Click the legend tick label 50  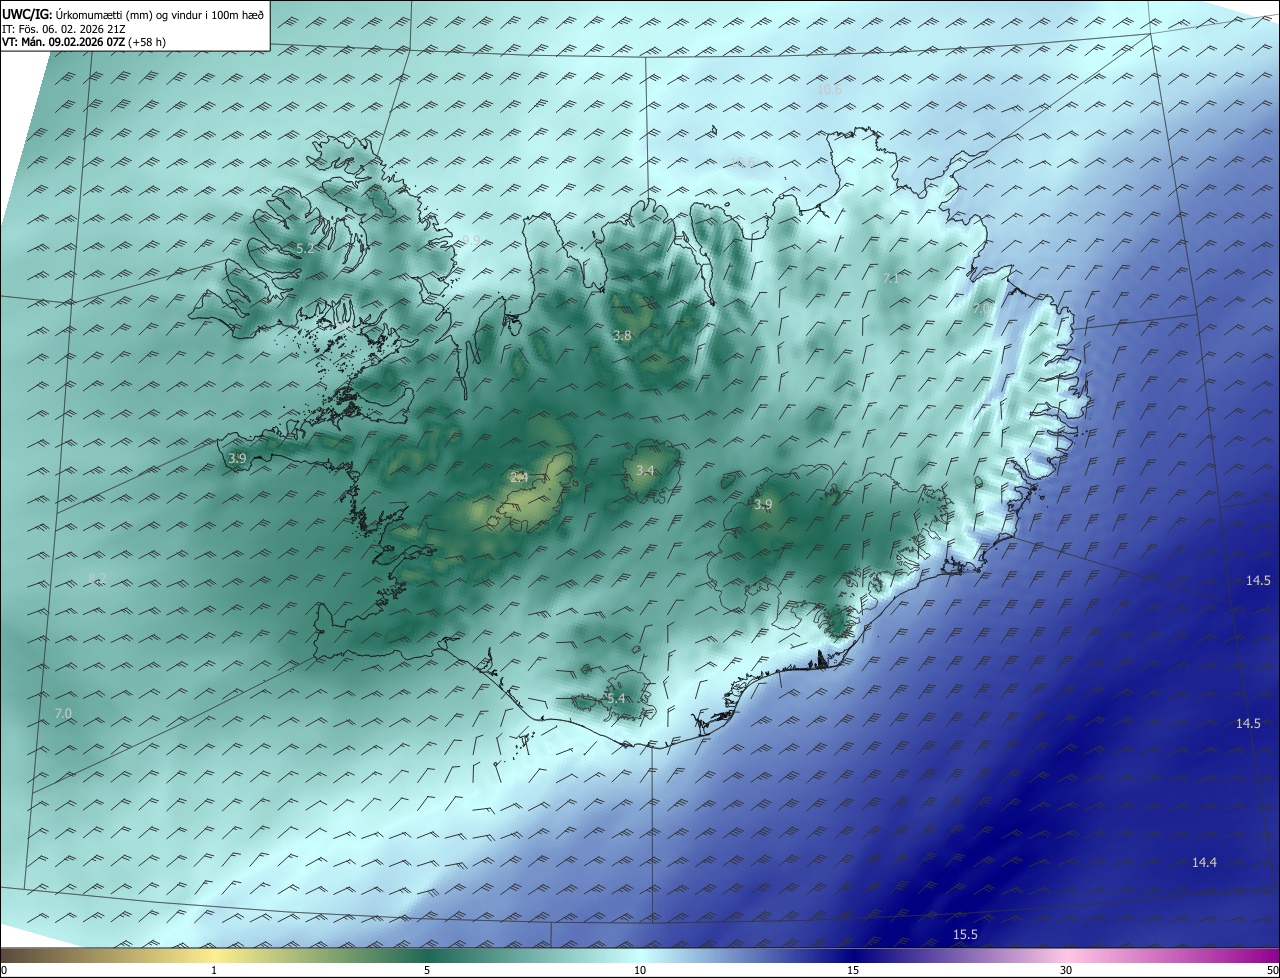(1272, 971)
